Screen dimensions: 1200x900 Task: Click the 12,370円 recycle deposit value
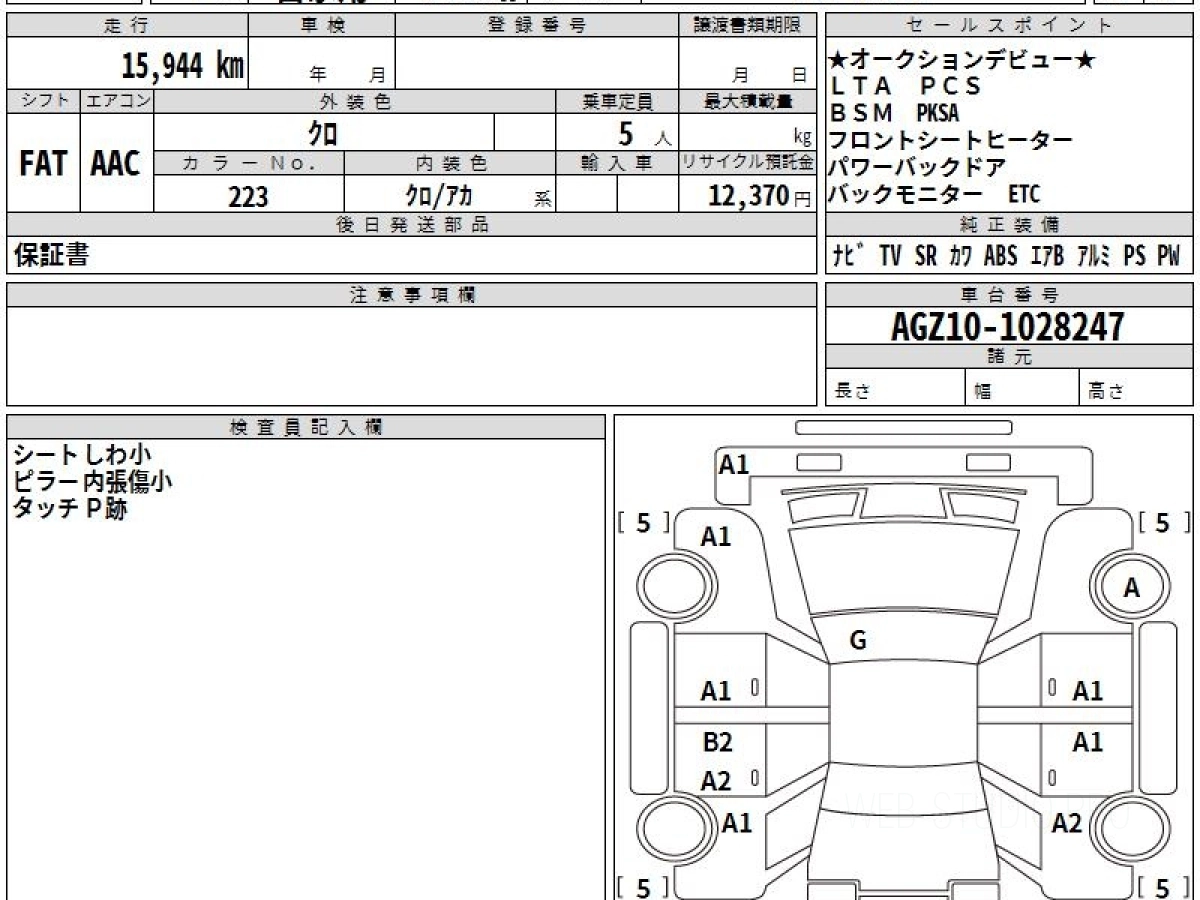click(x=760, y=196)
